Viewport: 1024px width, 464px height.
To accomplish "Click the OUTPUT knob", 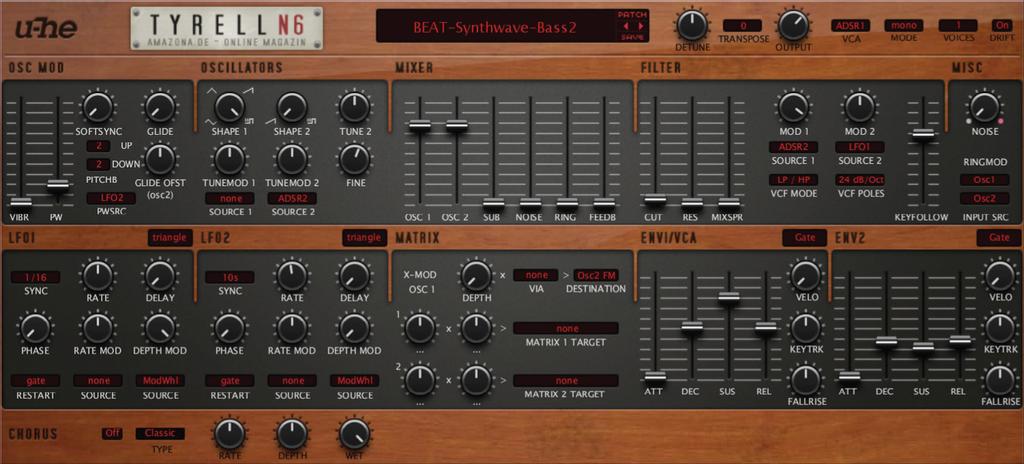I will point(793,25).
